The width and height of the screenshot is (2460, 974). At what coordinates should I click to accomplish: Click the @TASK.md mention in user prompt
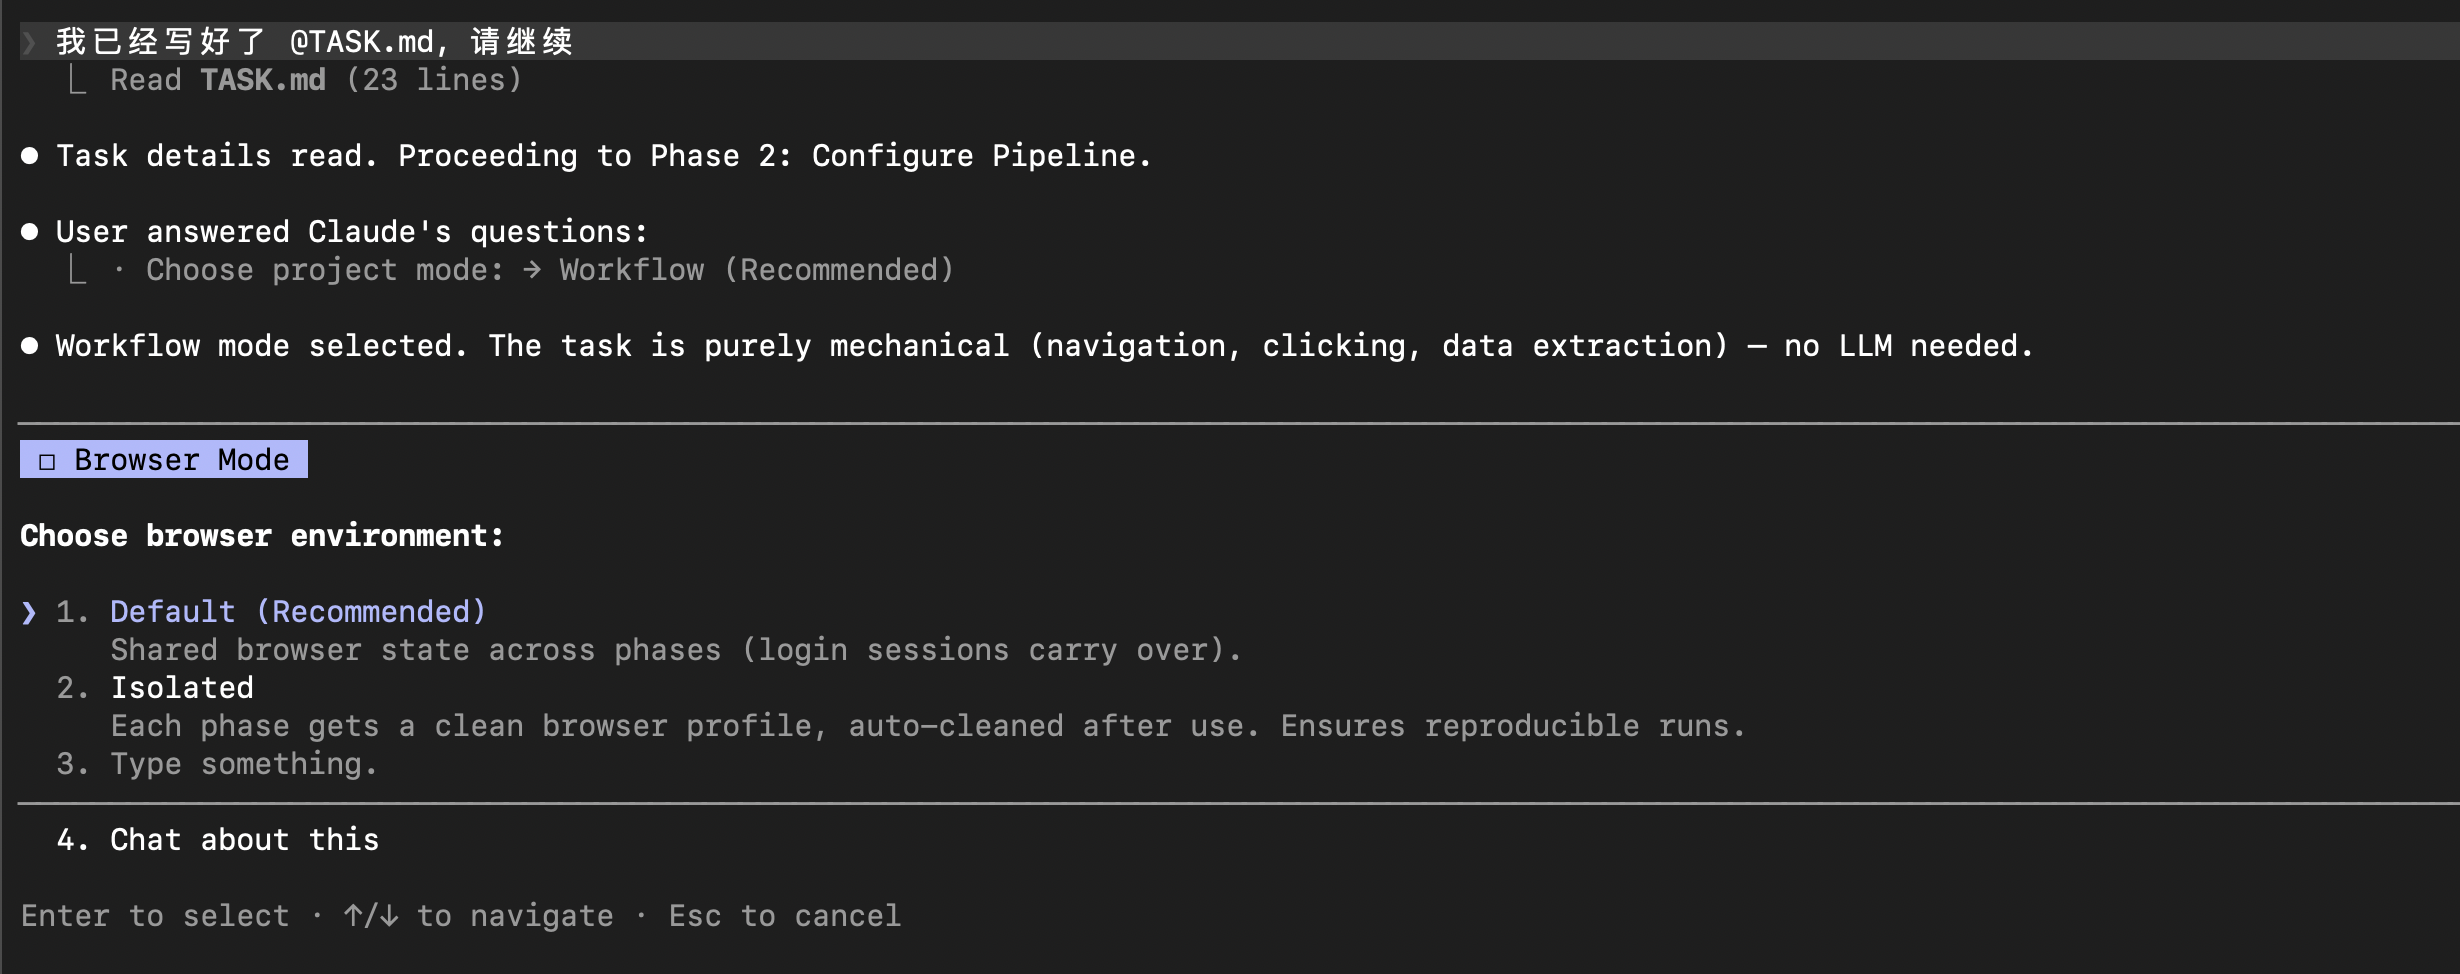coord(361,42)
